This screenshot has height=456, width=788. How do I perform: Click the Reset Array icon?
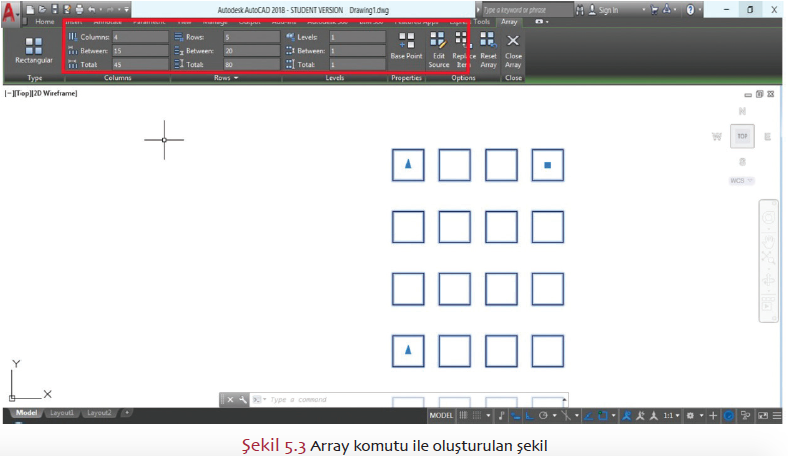click(x=488, y=46)
